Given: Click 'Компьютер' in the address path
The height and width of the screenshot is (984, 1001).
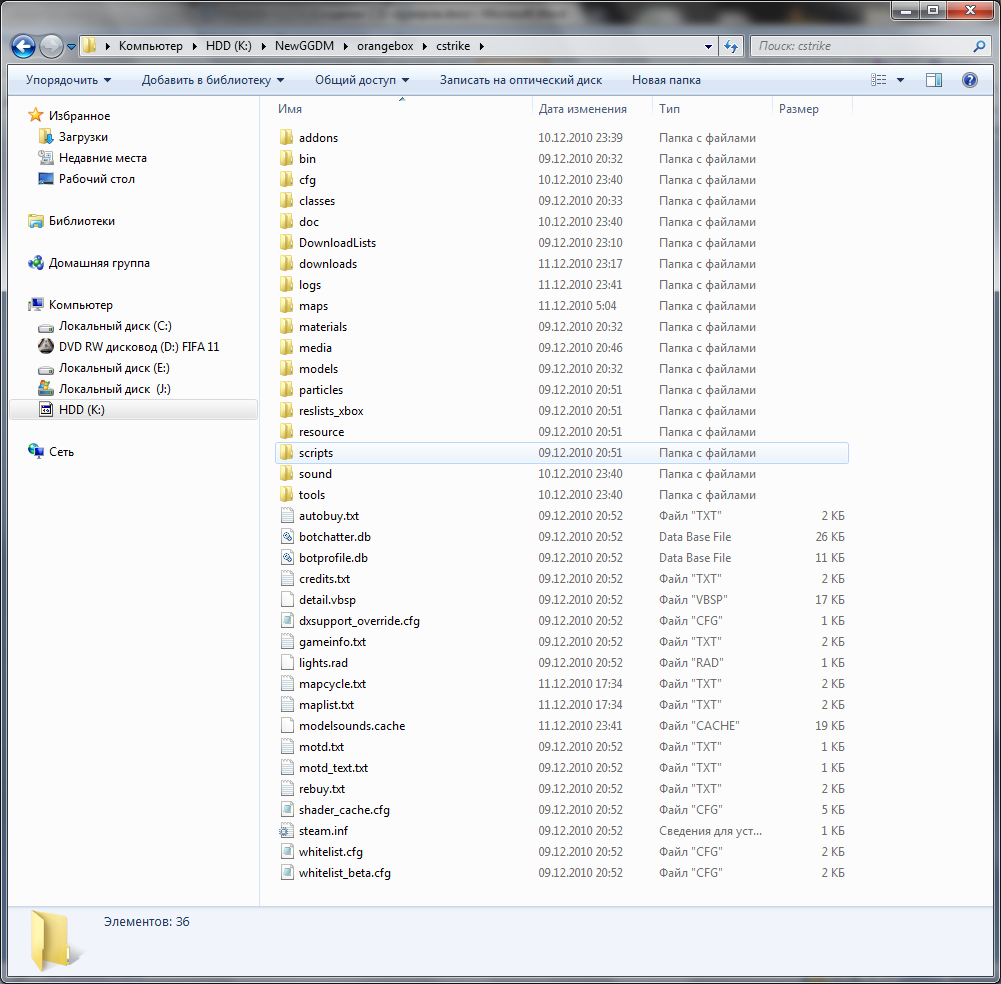Looking at the screenshot, I should click(x=151, y=46).
